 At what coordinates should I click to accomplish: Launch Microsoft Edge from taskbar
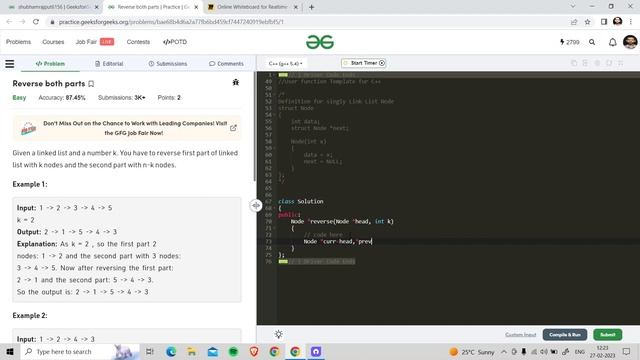pos(171,351)
